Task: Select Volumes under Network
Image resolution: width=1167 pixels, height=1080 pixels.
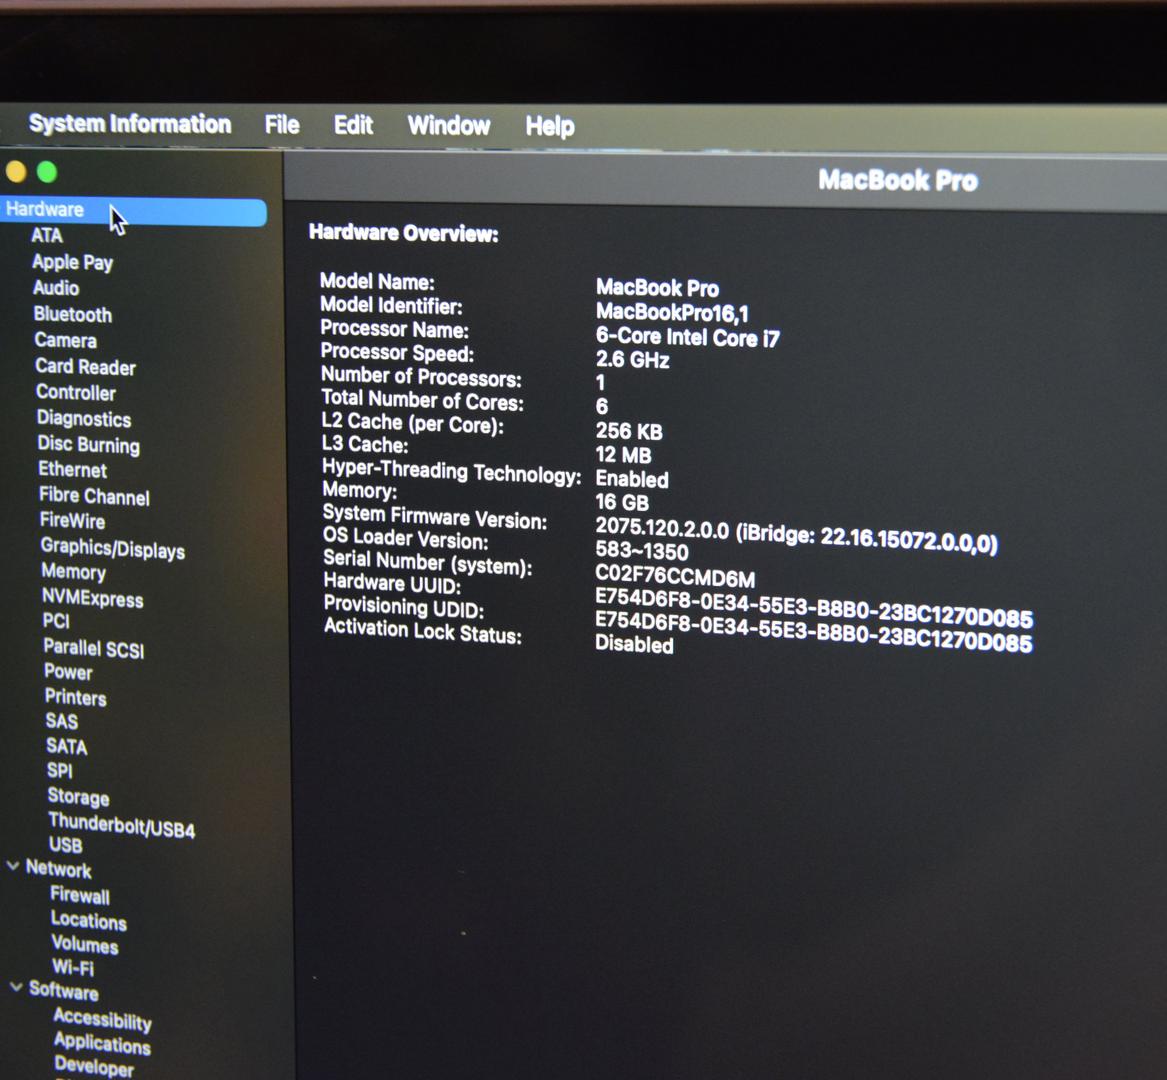Action: pyautogui.click(x=86, y=945)
